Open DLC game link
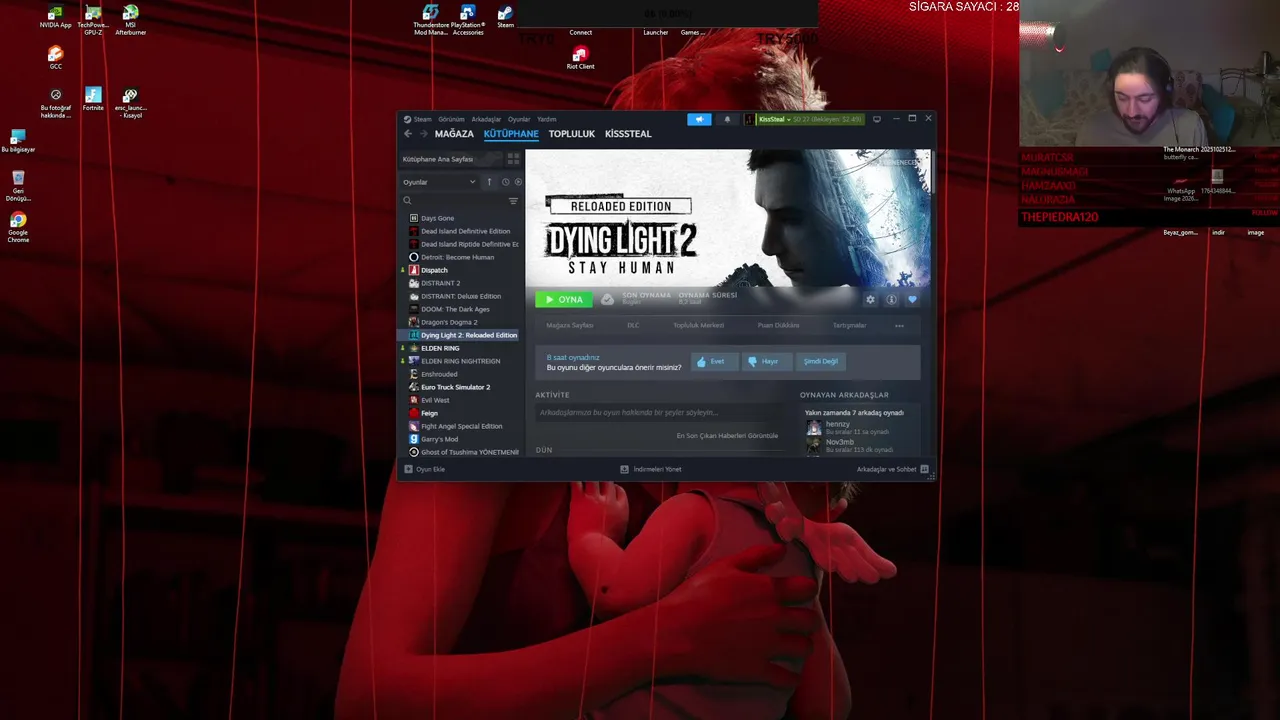This screenshot has width=1280, height=720. coord(633,325)
